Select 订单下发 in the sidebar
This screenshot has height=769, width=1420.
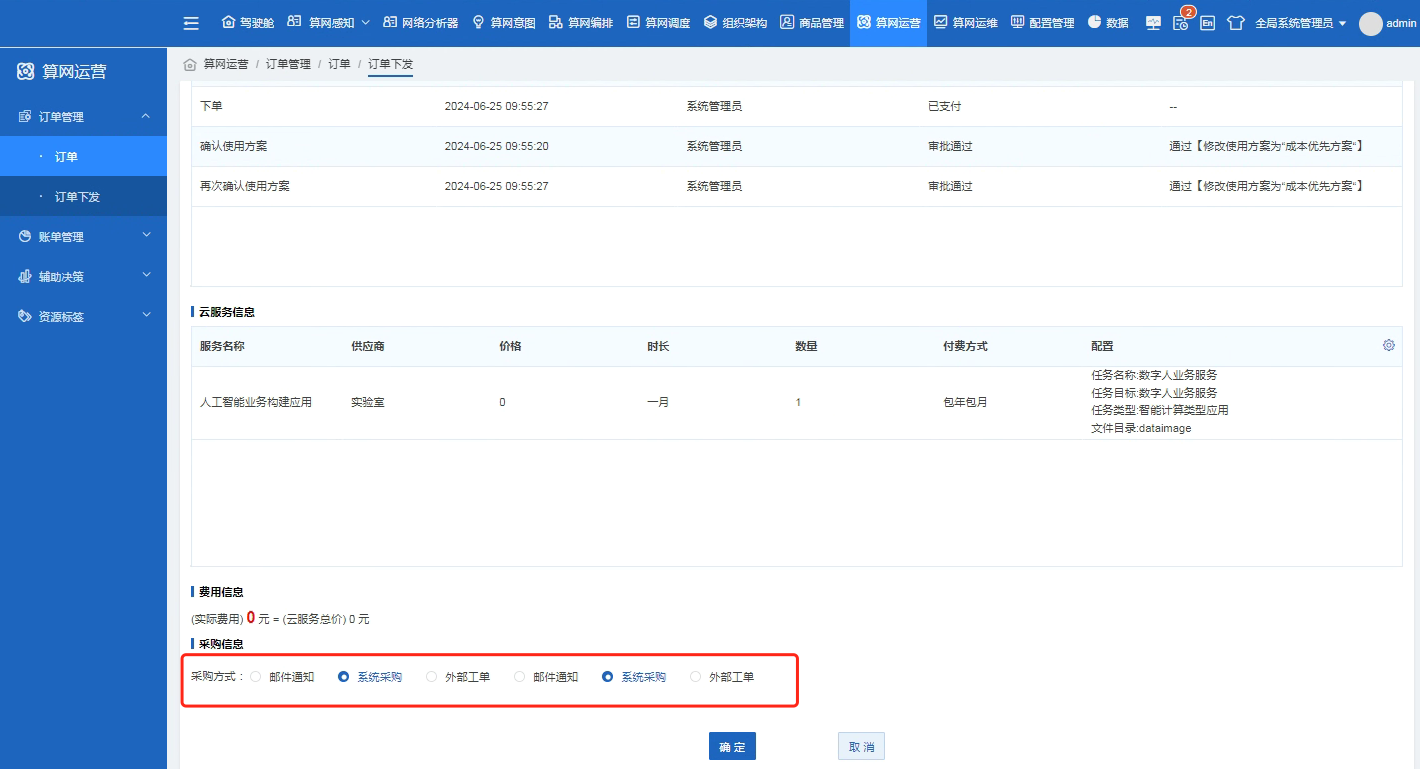point(83,197)
